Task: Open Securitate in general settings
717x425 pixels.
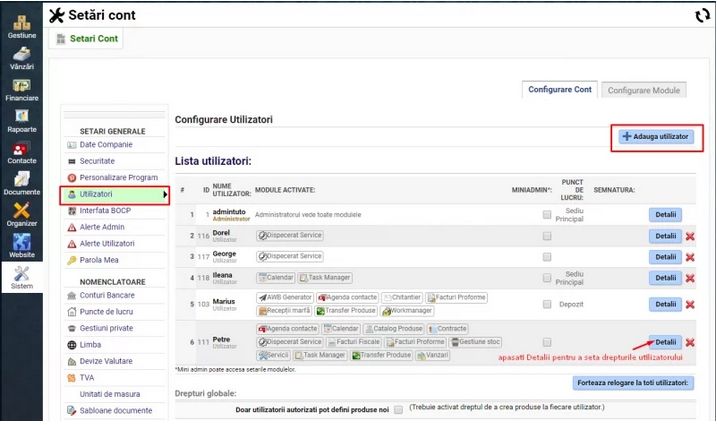Action: pyautogui.click(x=97, y=160)
